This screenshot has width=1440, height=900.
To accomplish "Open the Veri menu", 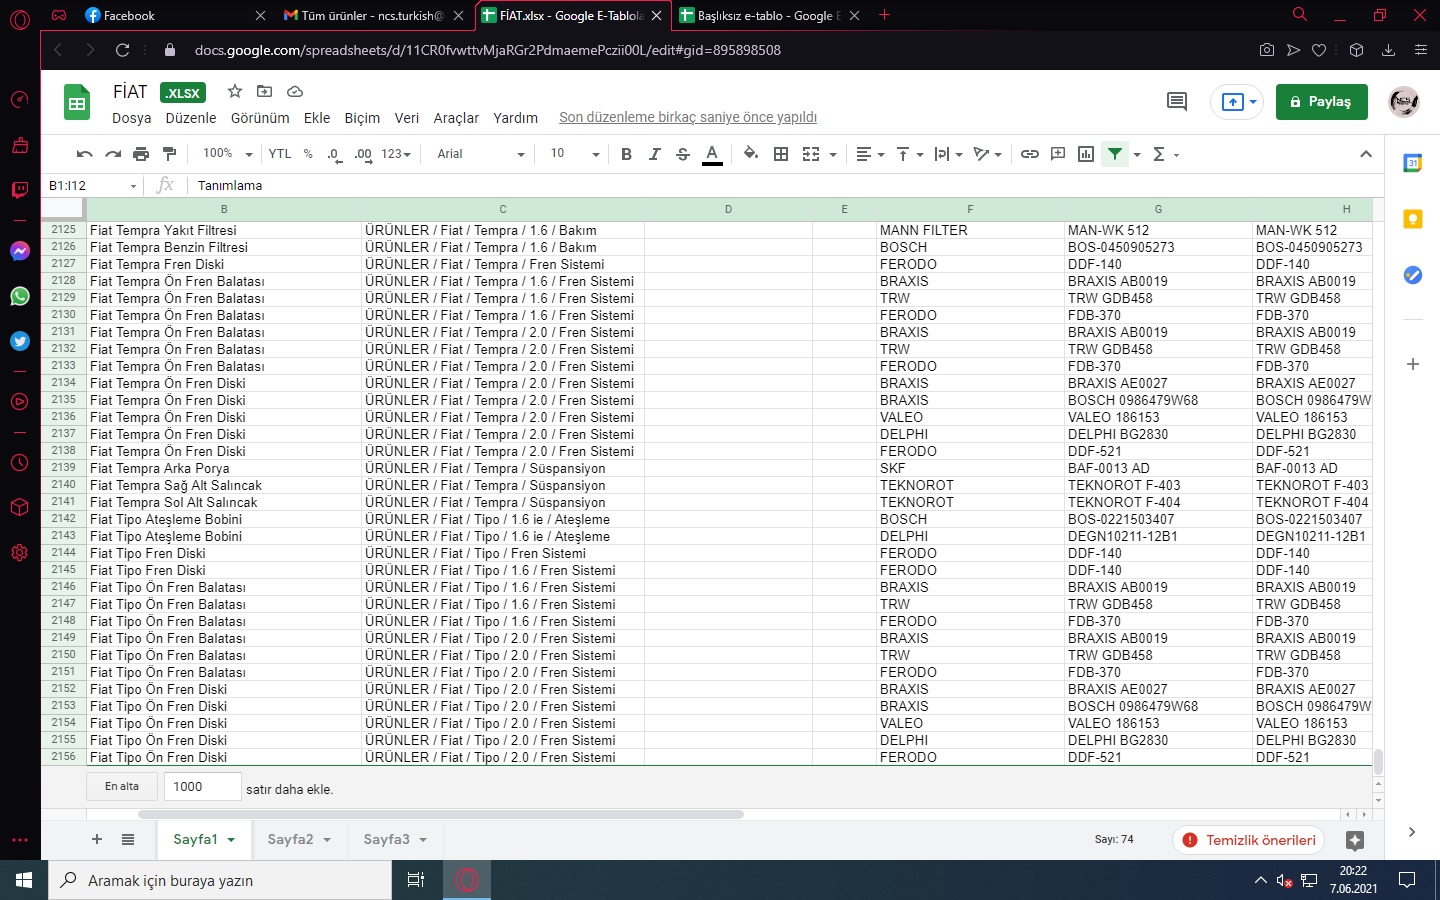I will point(407,118).
